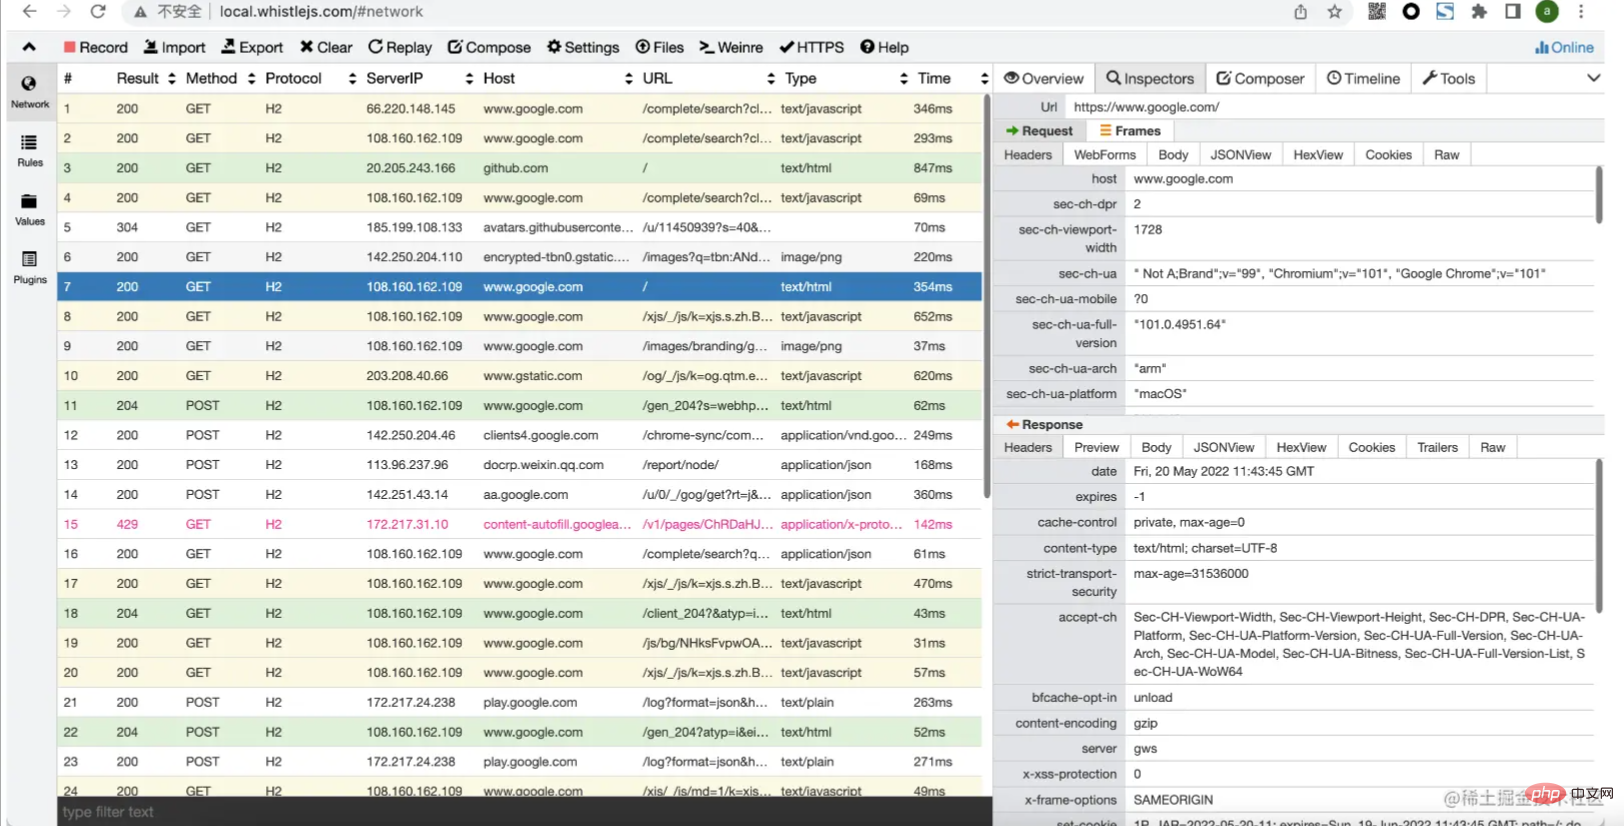Image resolution: width=1624 pixels, height=826 pixels.
Task: Open the response Preview tab
Action: (x=1096, y=447)
